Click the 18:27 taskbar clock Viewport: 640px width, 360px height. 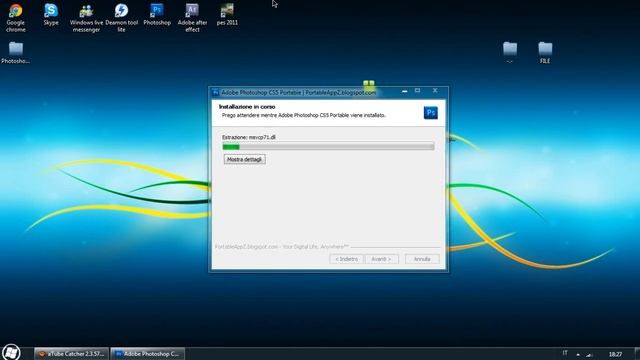(616, 354)
